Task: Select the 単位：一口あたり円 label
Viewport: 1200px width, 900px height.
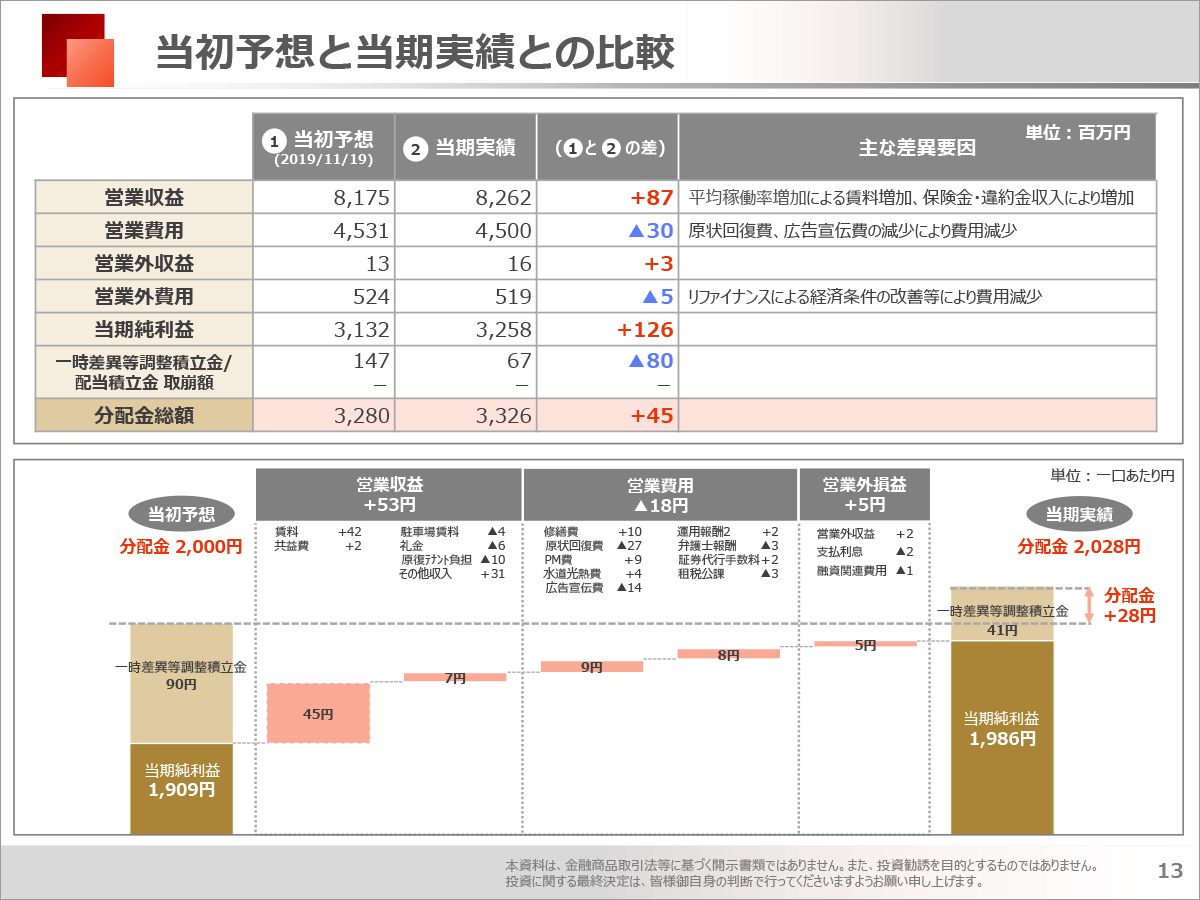Action: click(x=1112, y=476)
